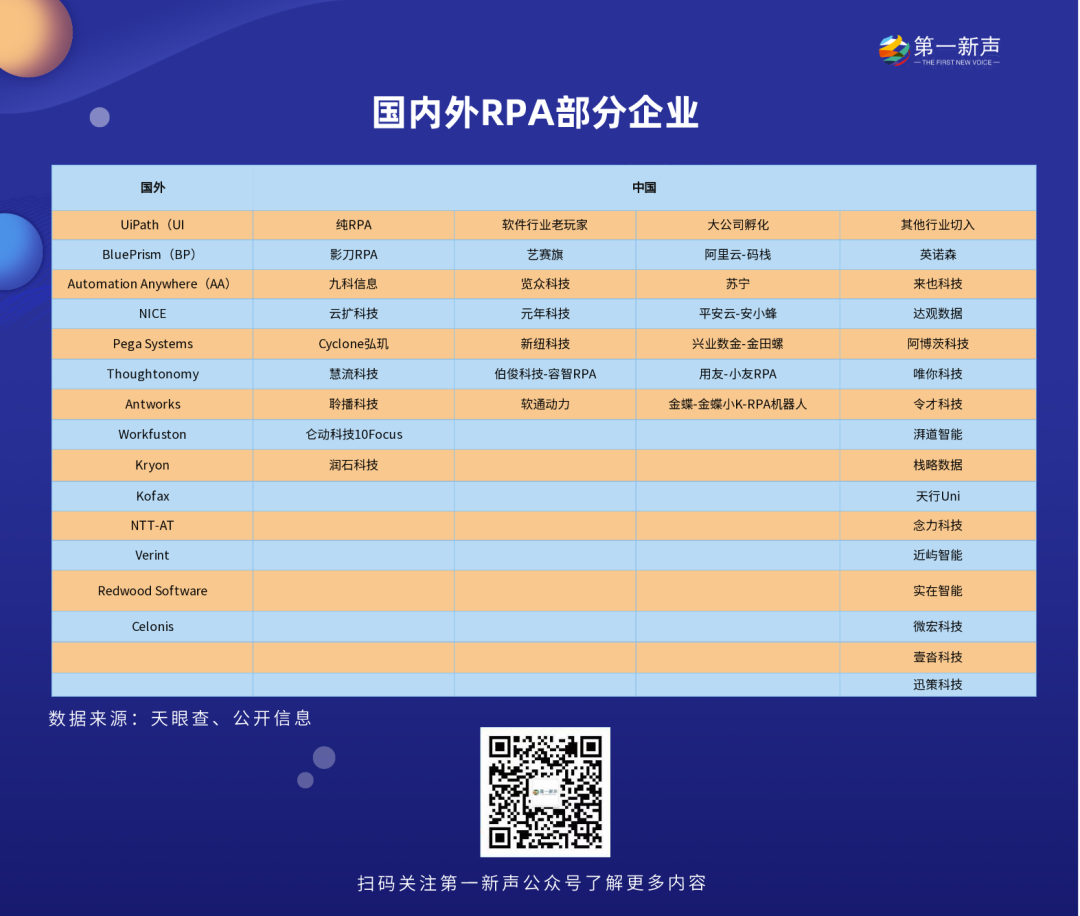The height and width of the screenshot is (916, 1080).
Task: Click the NTT-AT cell
Action: point(152,525)
